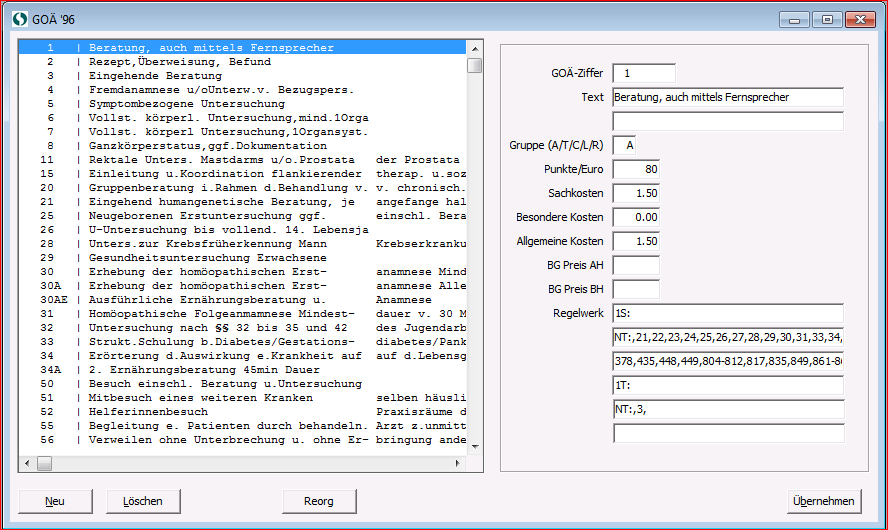Image resolution: width=888 pixels, height=530 pixels.
Task: Edit the Text field with Beratung description
Action: [727, 97]
